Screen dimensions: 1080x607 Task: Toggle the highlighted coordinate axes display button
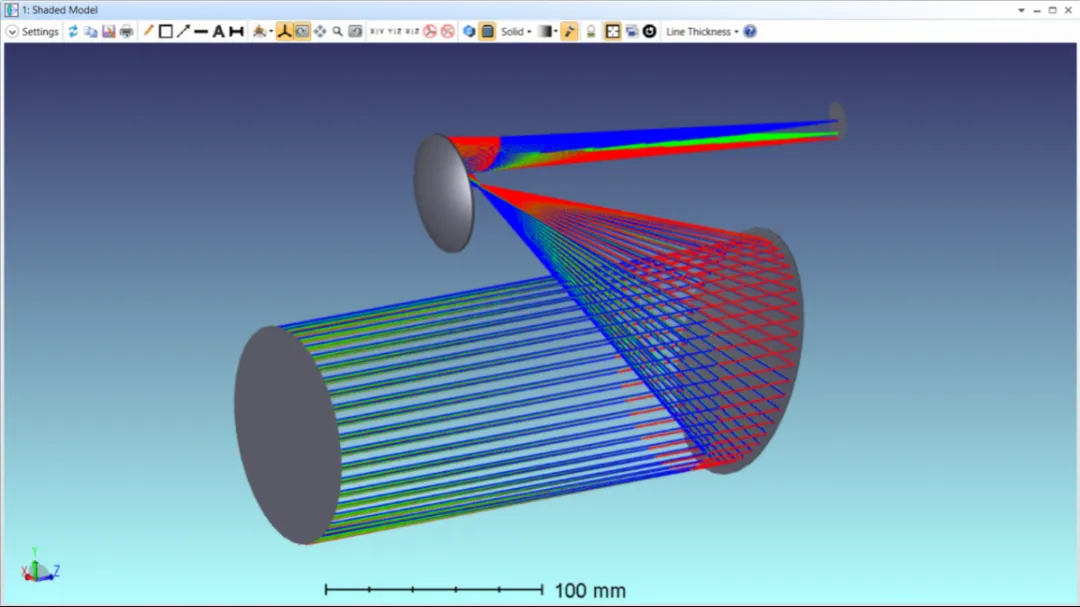[285, 31]
